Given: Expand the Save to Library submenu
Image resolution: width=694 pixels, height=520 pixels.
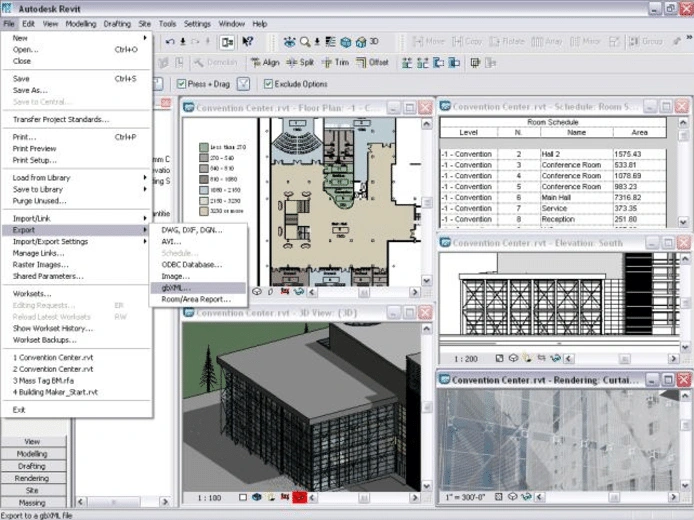Looking at the screenshot, I should [145, 189].
